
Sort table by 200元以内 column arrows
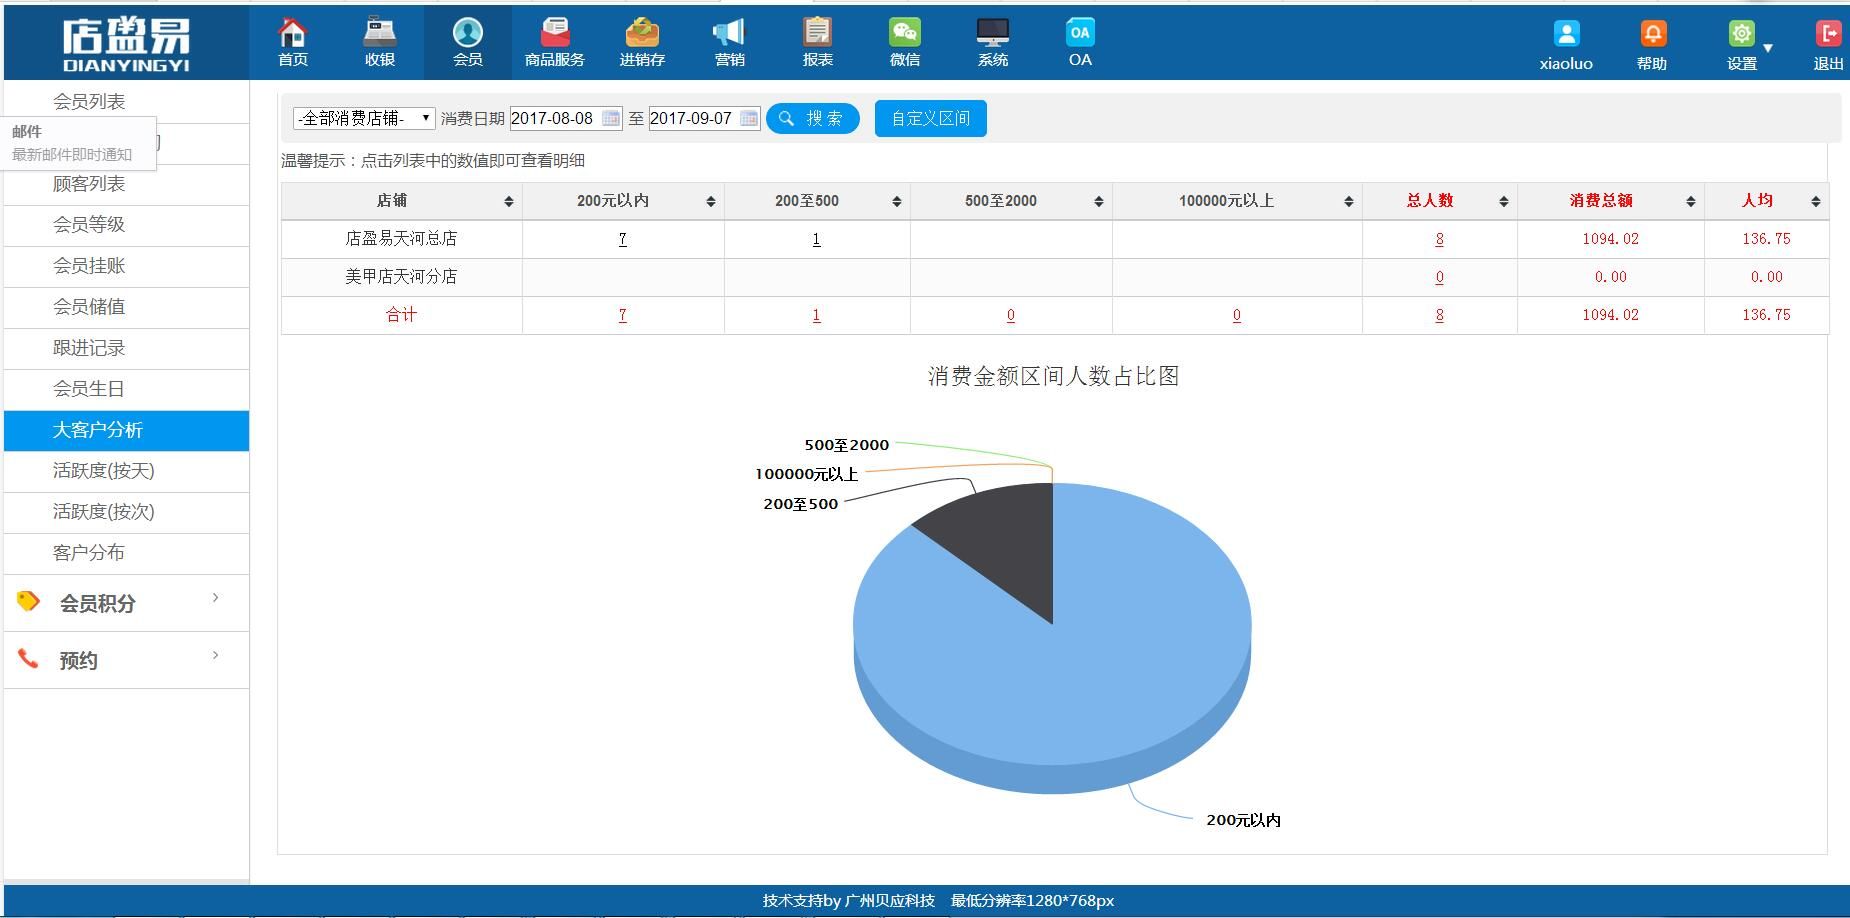tap(710, 202)
